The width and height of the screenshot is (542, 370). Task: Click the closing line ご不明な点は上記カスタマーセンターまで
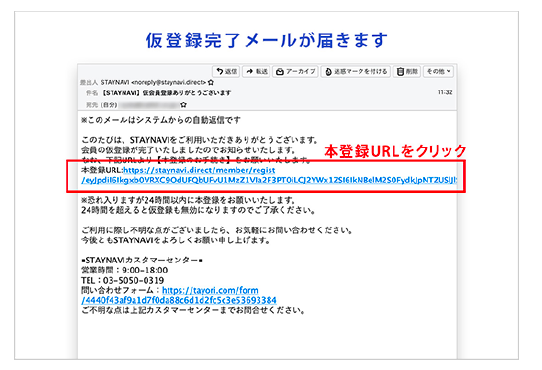pos(193,310)
